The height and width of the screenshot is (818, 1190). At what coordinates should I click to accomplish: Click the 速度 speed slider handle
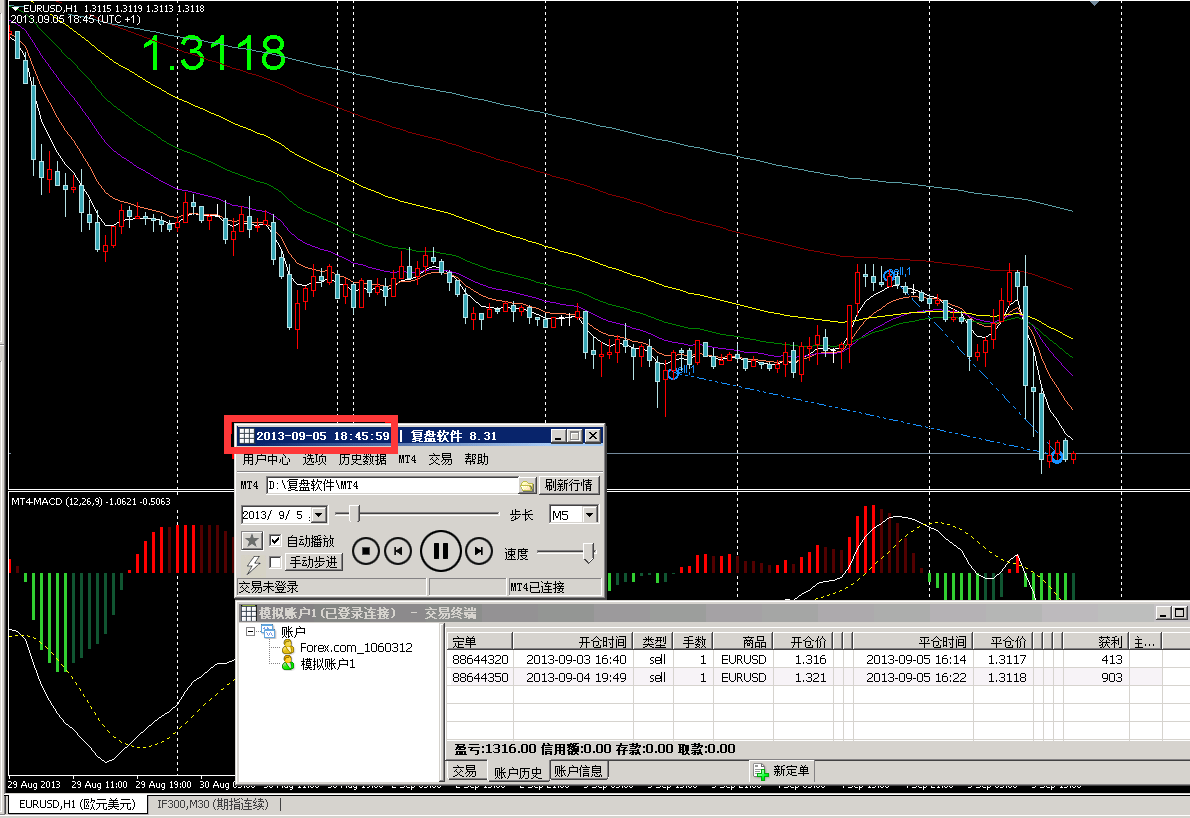(x=589, y=553)
